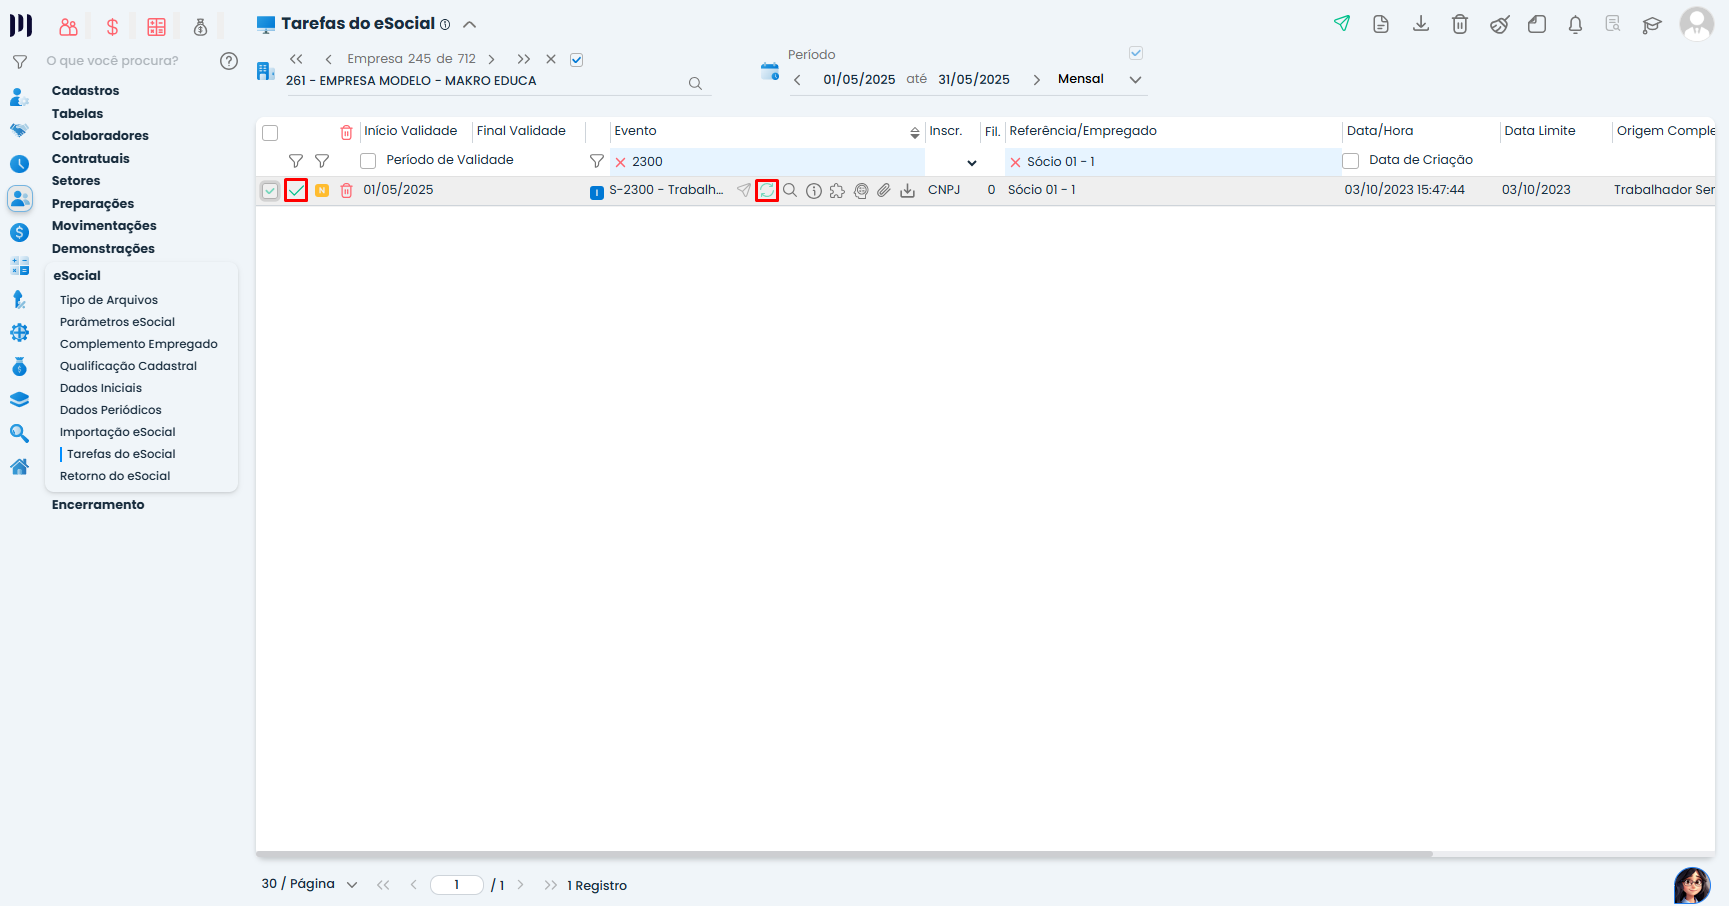Screen dimensions: 1729x906
Task: Sort the table by the Evento column
Action: pyautogui.click(x=915, y=133)
